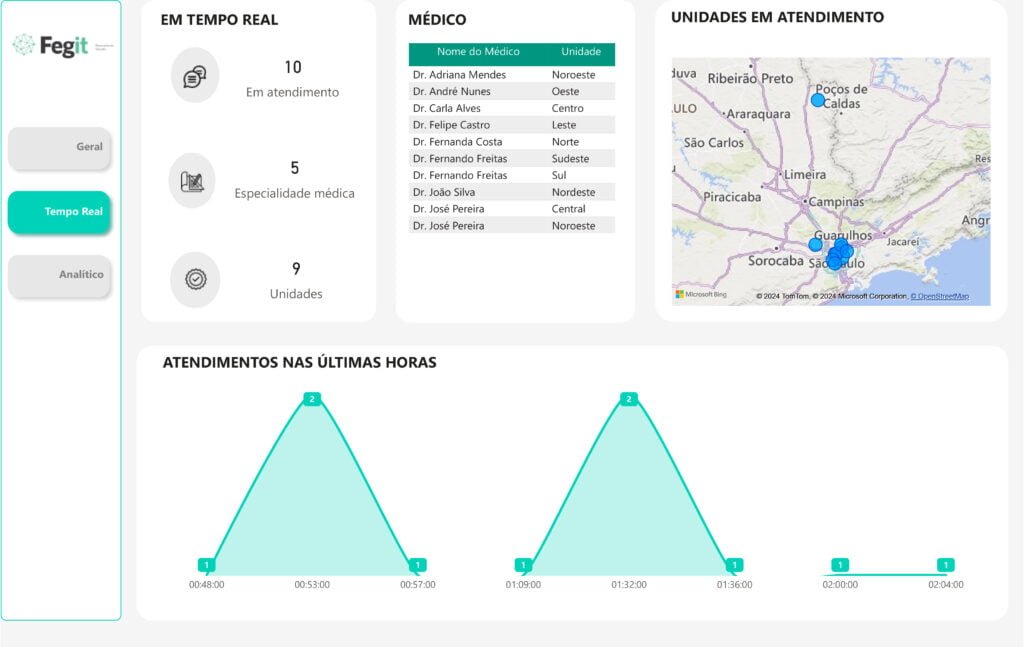Sort table by Nome do Médico header

click(x=478, y=52)
